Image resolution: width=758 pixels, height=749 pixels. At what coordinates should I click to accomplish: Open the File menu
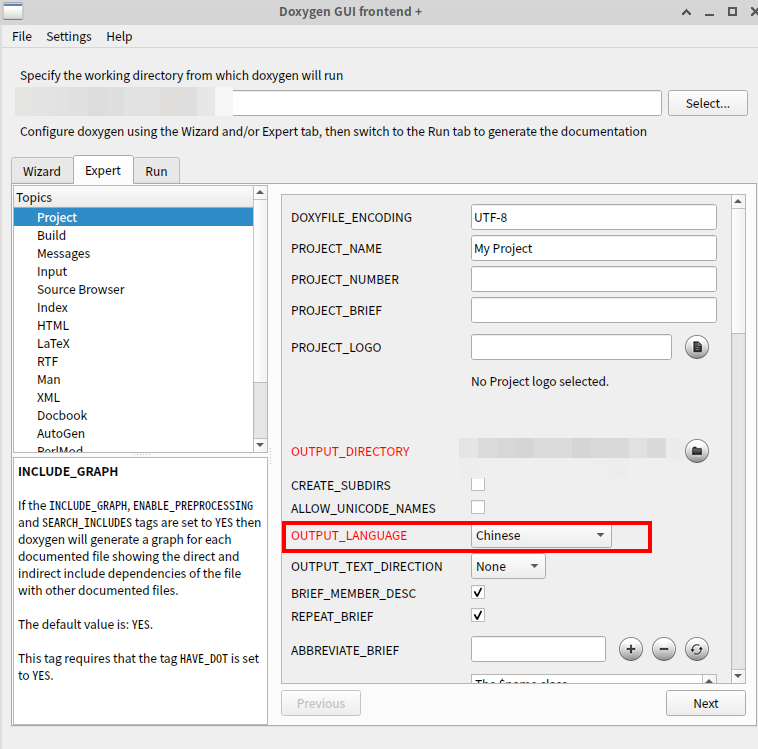pos(22,37)
